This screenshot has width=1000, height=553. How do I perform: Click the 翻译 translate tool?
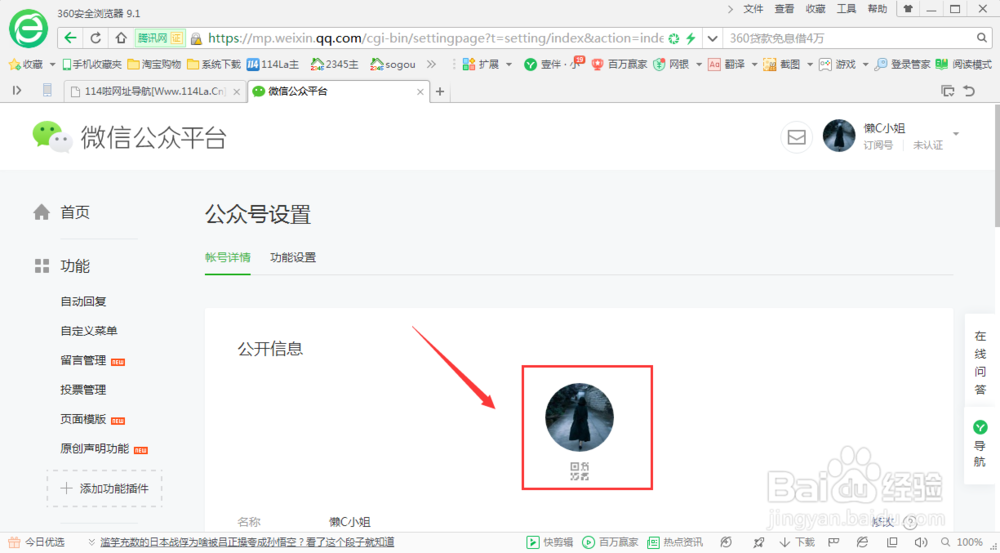[x=726, y=64]
